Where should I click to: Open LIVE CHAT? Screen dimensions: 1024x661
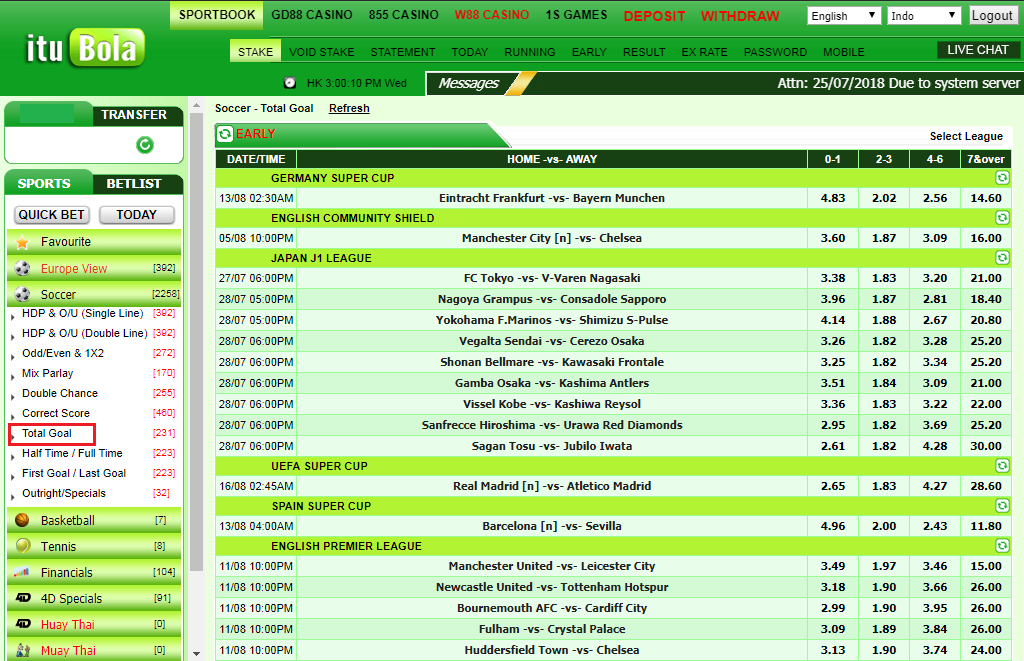coord(978,50)
